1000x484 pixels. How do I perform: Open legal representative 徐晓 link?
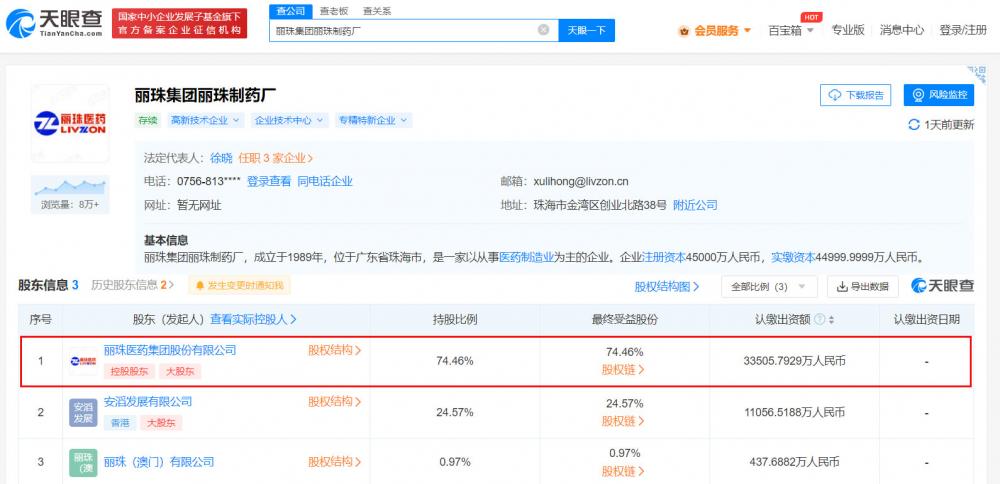pos(221,158)
